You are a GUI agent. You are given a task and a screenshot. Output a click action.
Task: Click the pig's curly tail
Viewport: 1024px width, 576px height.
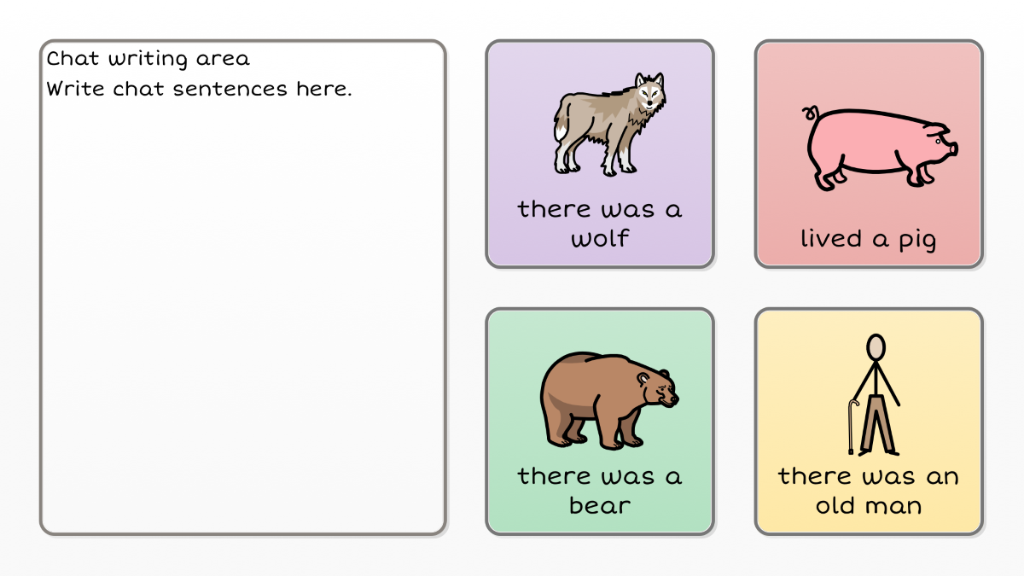[810, 113]
